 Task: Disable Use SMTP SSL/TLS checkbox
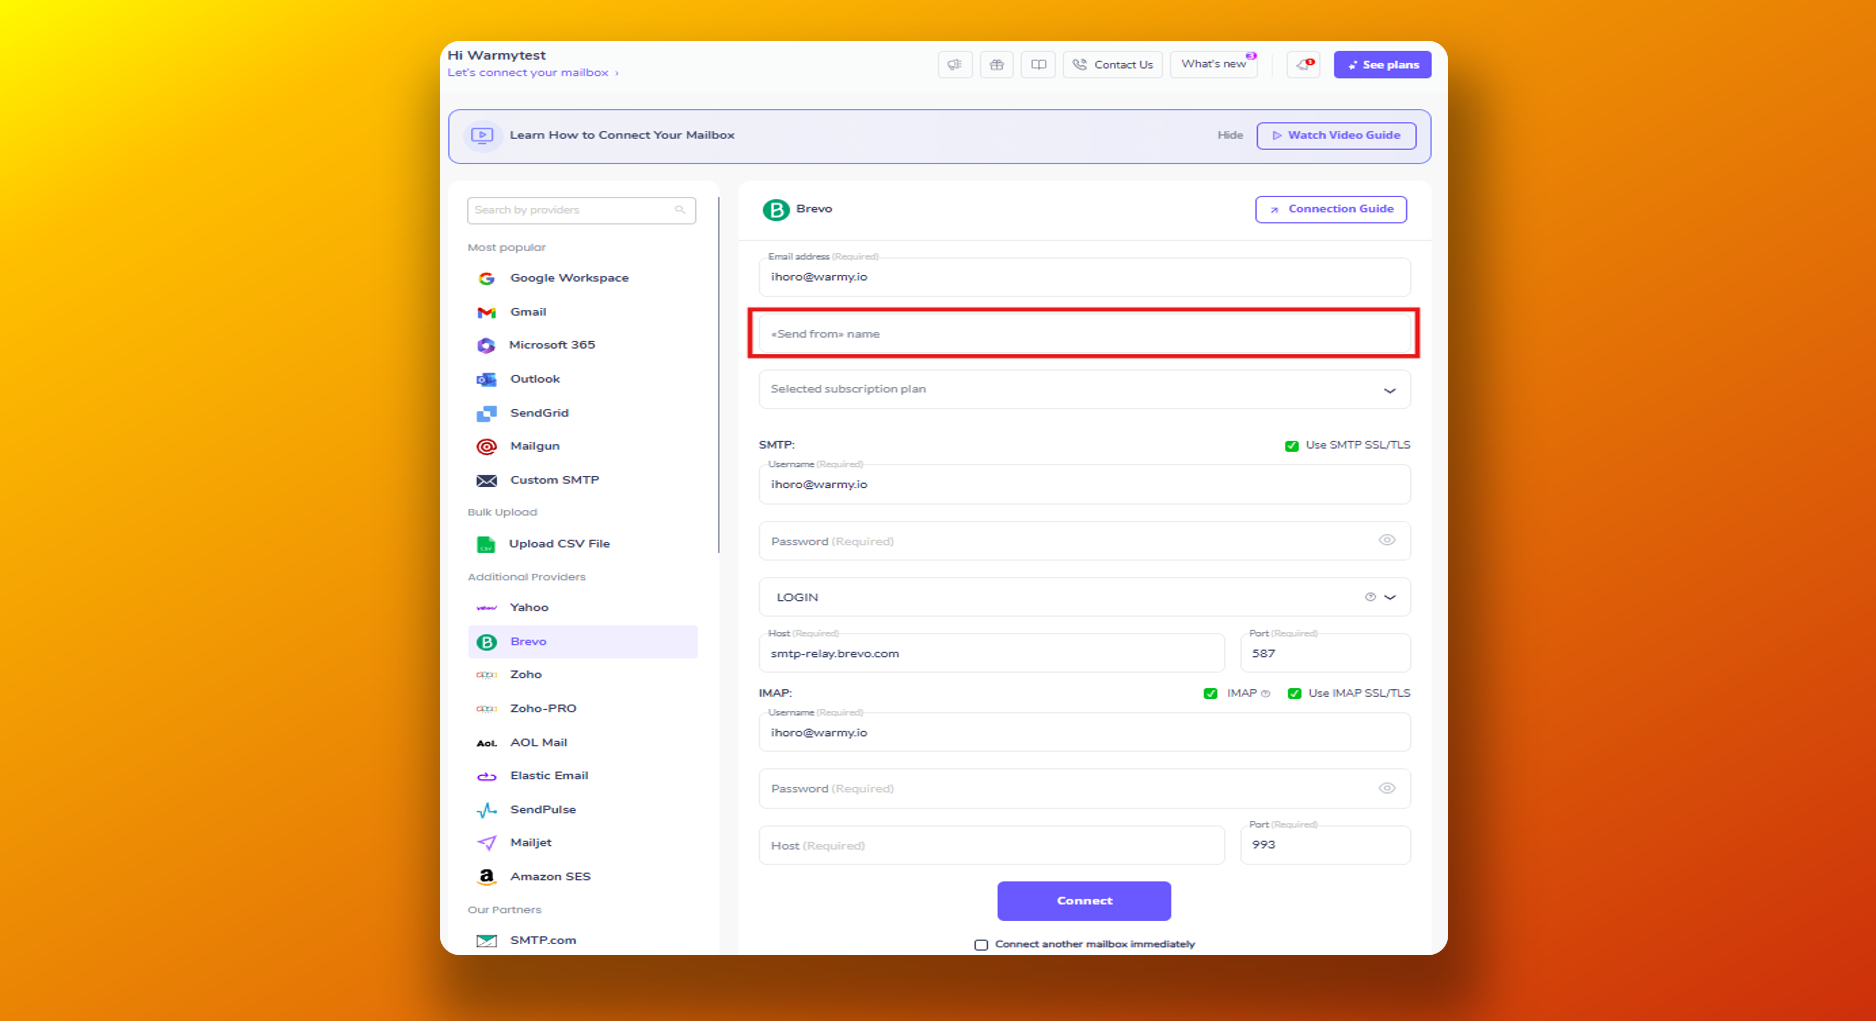(x=1292, y=446)
